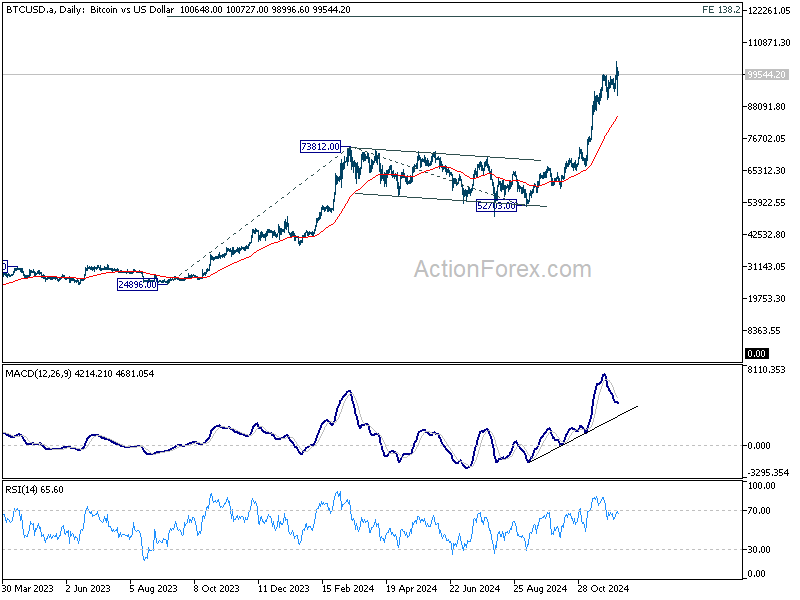Click the 52703.00 low price label
This screenshot has height=600, width=800.
(496, 206)
